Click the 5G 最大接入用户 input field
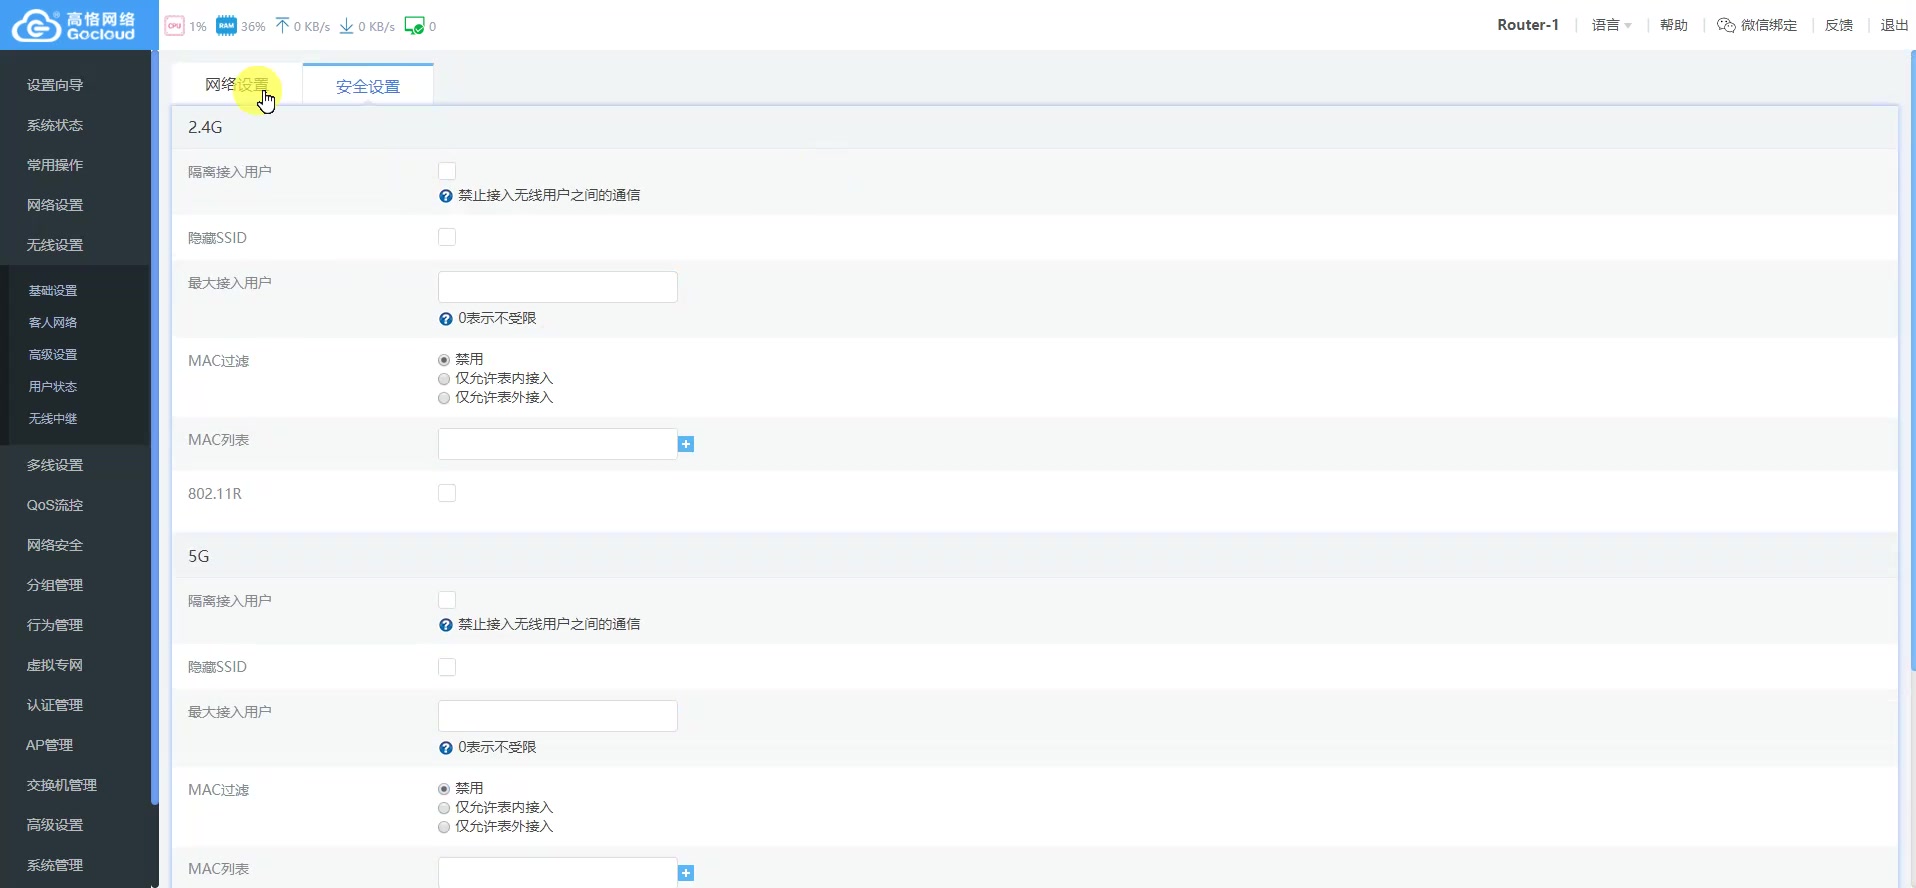Image resolution: width=1916 pixels, height=888 pixels. 558,716
